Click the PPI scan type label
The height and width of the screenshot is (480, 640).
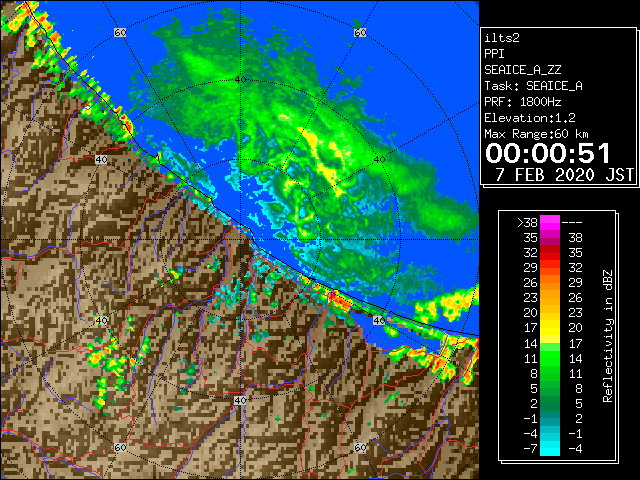click(x=494, y=54)
